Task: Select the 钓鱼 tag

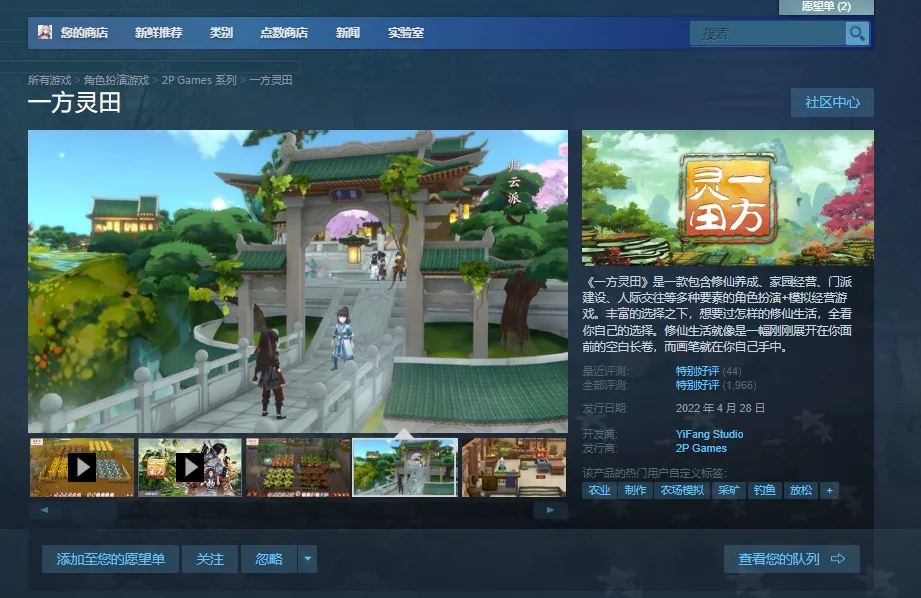Action: point(765,491)
